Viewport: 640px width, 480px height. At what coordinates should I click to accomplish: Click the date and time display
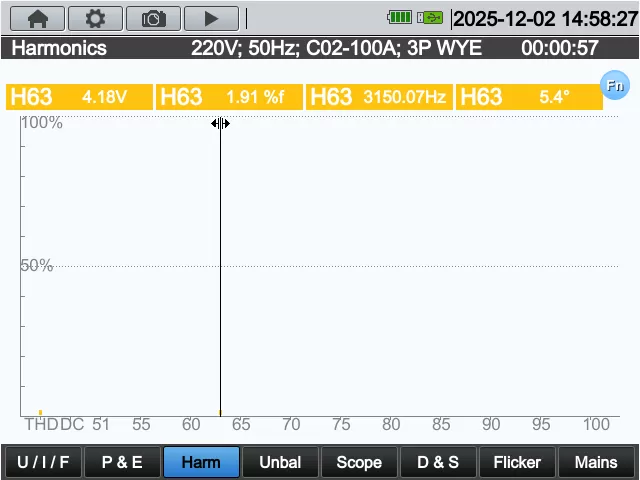coord(544,18)
